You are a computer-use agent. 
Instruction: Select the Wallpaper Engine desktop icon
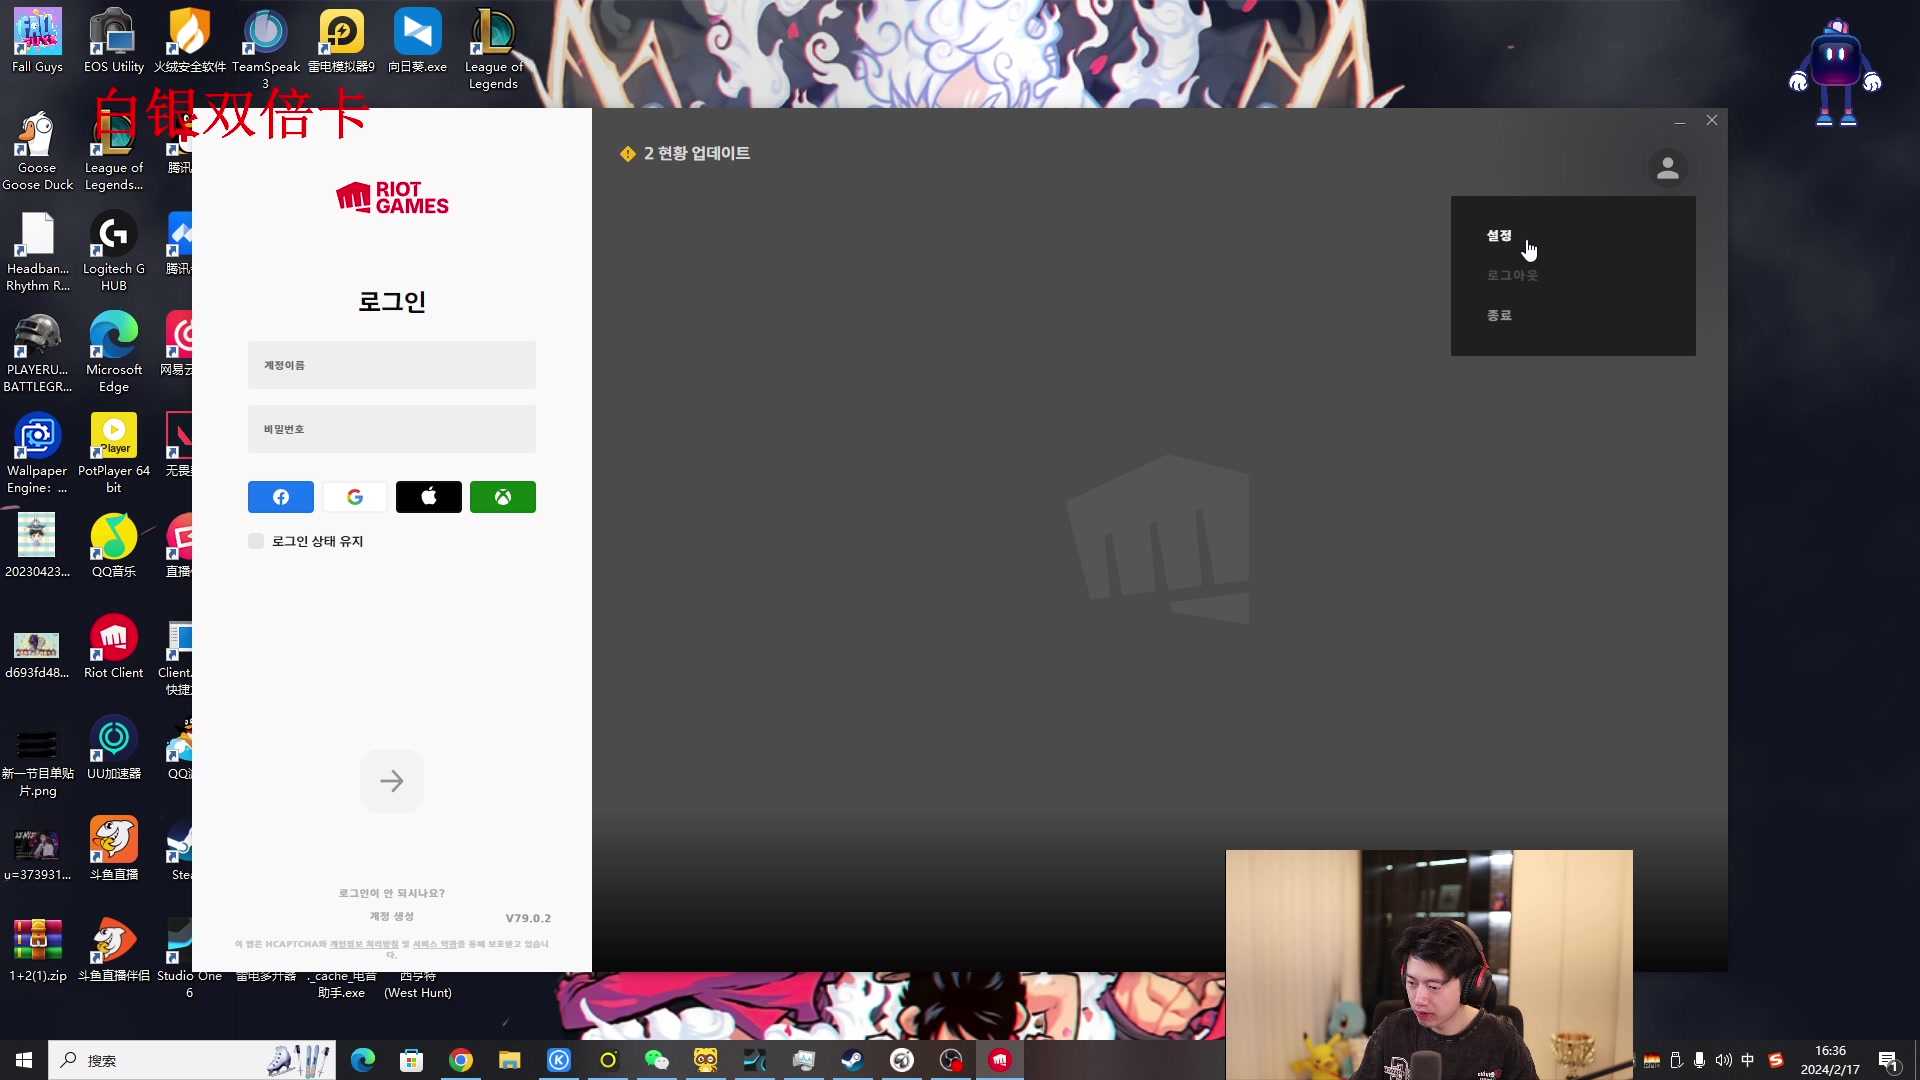[x=37, y=453]
